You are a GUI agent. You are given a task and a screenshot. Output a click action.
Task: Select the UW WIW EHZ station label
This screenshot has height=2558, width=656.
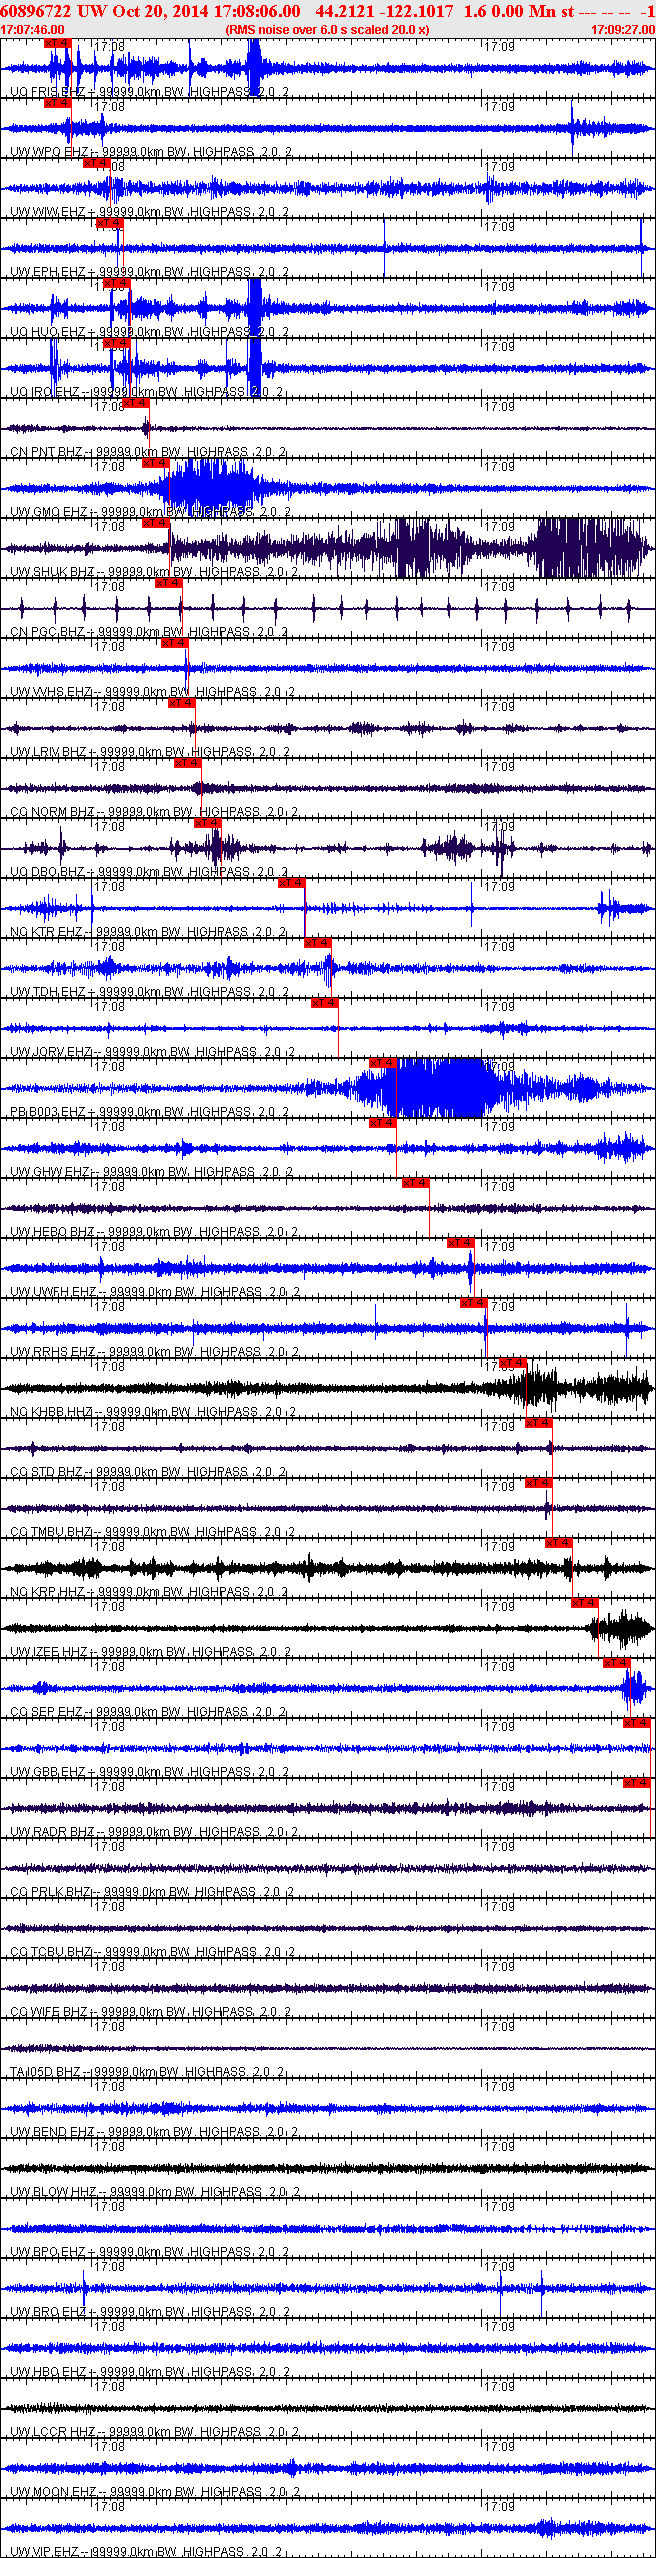point(47,212)
